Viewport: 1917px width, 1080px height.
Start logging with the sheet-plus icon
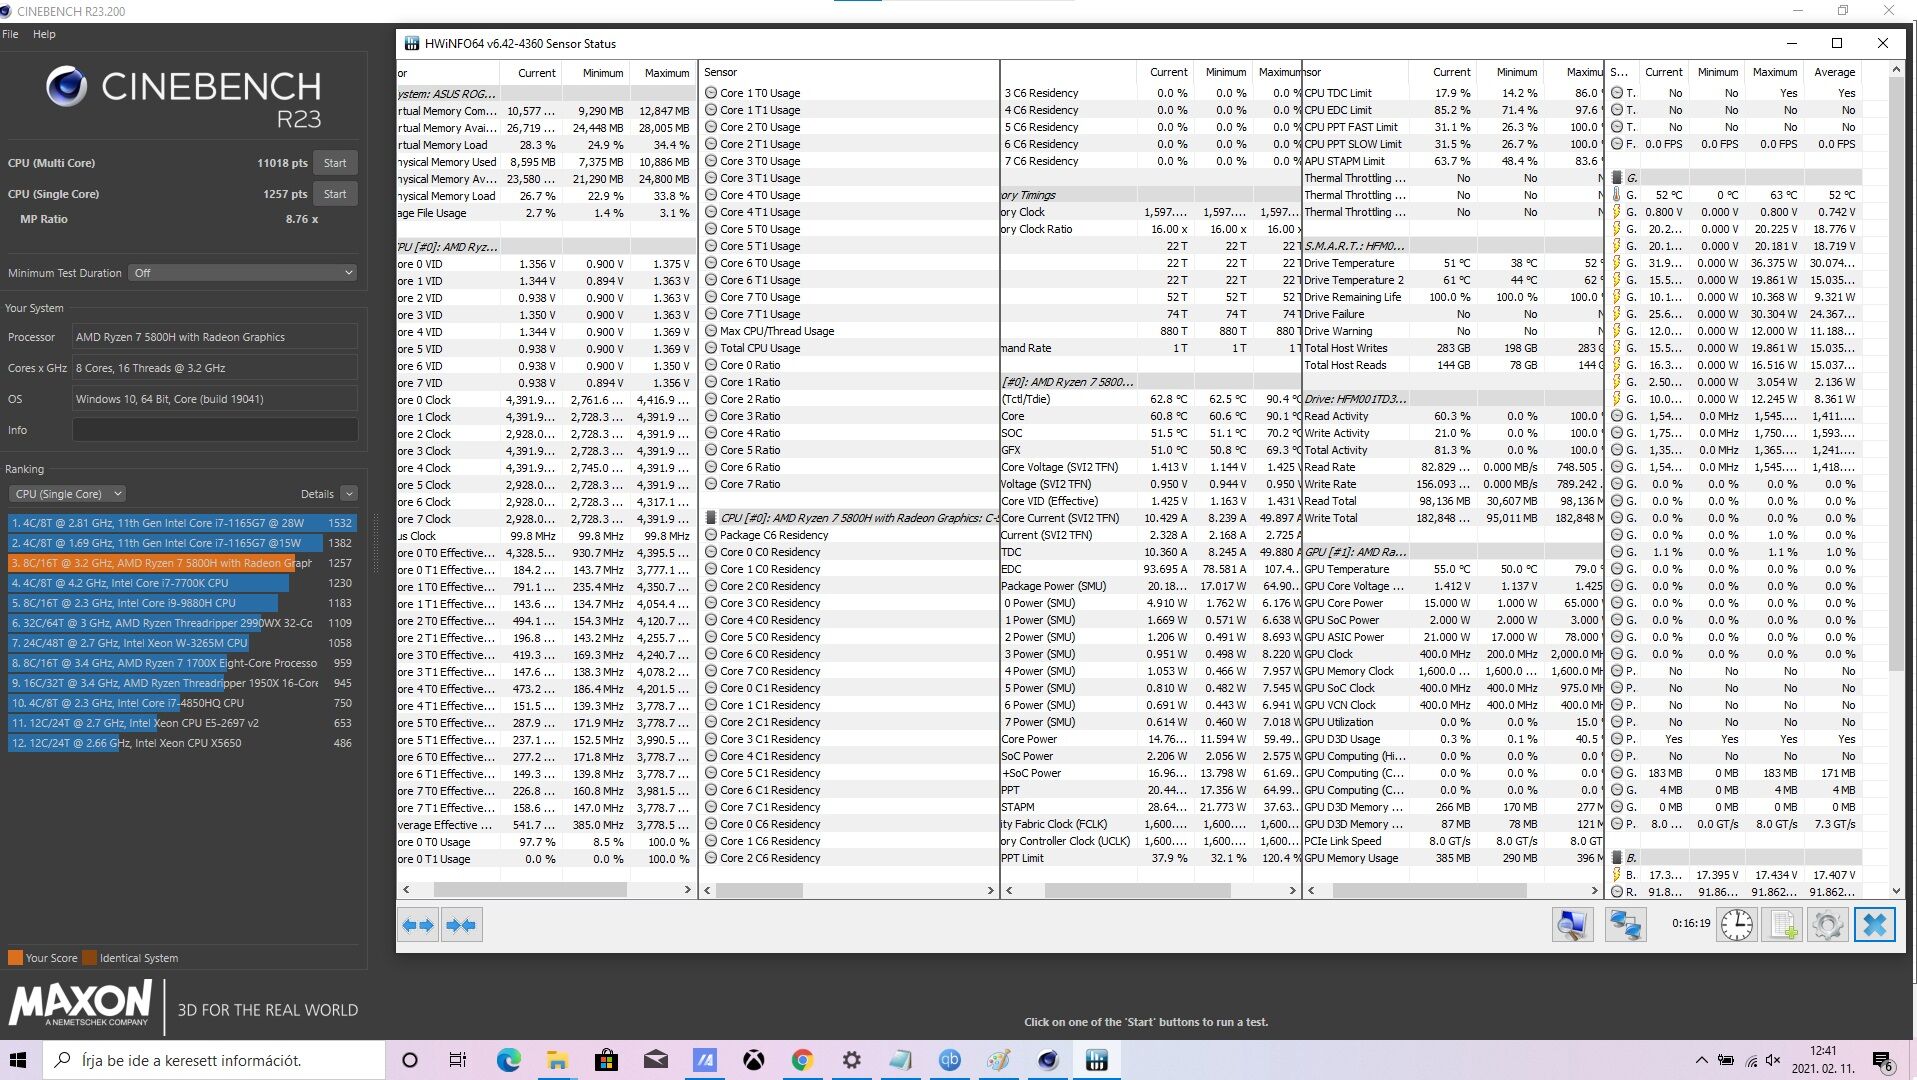click(1782, 924)
